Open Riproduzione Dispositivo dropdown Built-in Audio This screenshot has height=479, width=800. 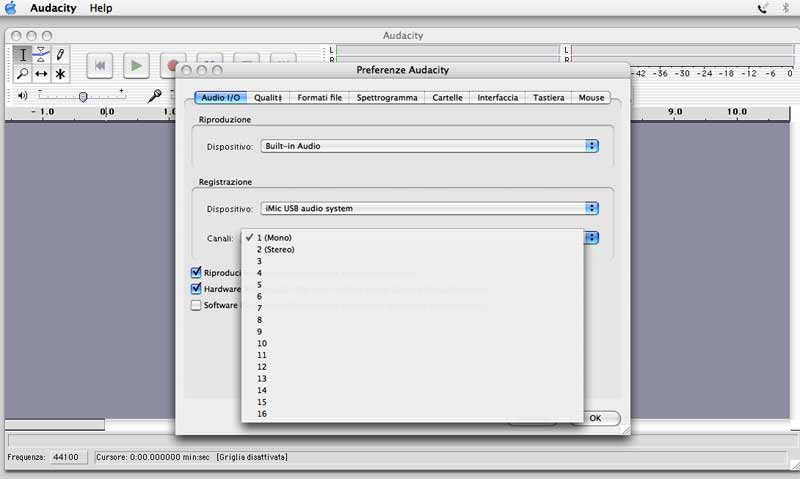(430, 146)
